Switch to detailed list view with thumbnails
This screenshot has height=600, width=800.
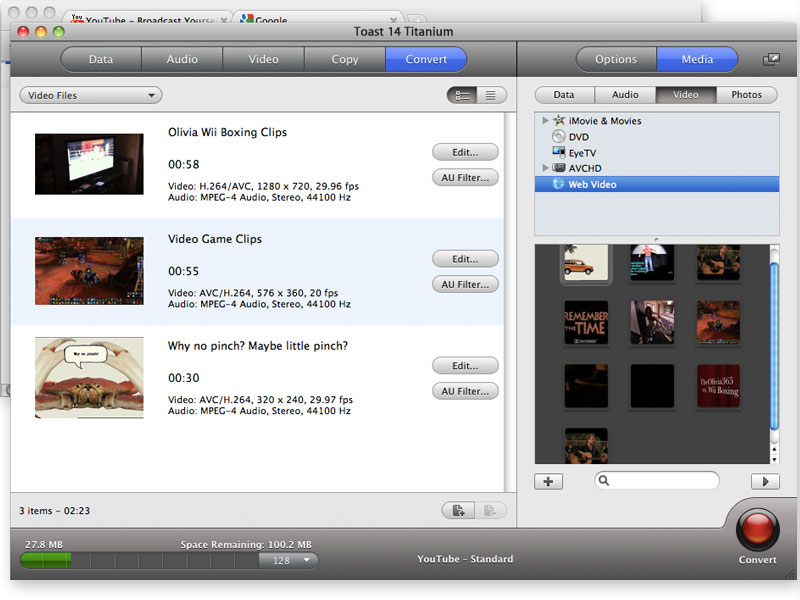(x=462, y=95)
